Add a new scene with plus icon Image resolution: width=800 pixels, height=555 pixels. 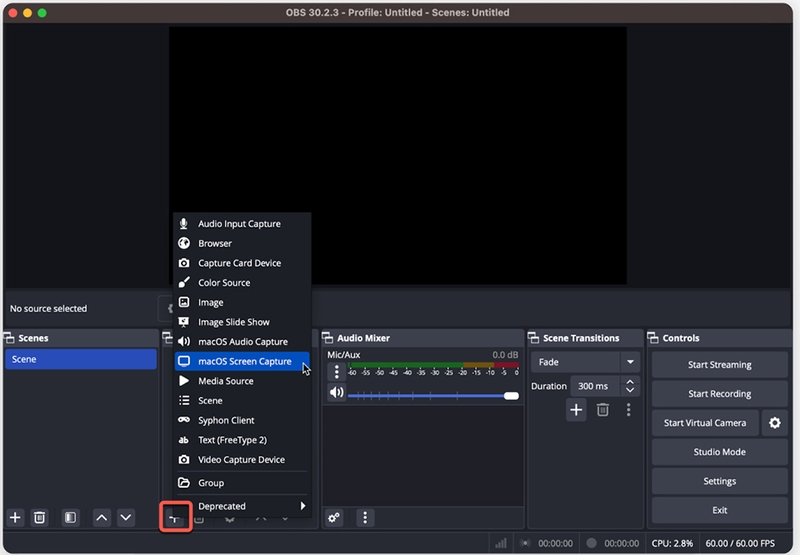click(15, 518)
